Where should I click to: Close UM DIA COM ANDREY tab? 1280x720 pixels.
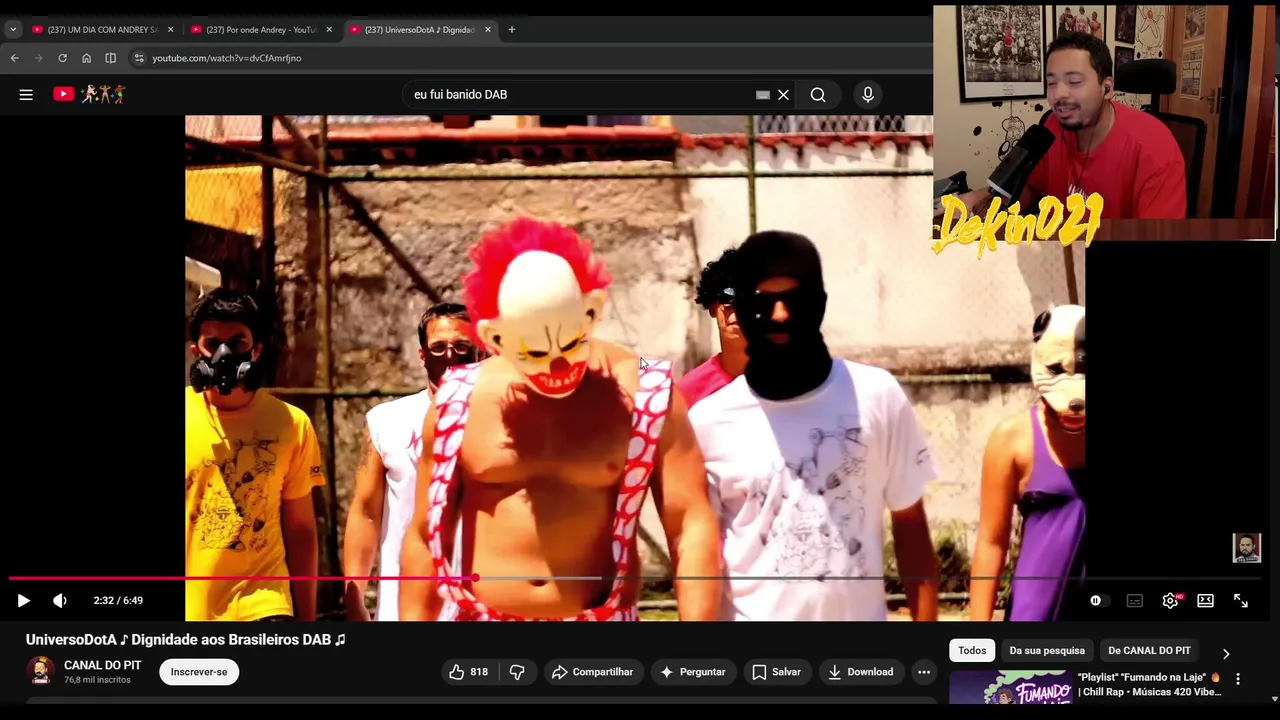coord(170,30)
